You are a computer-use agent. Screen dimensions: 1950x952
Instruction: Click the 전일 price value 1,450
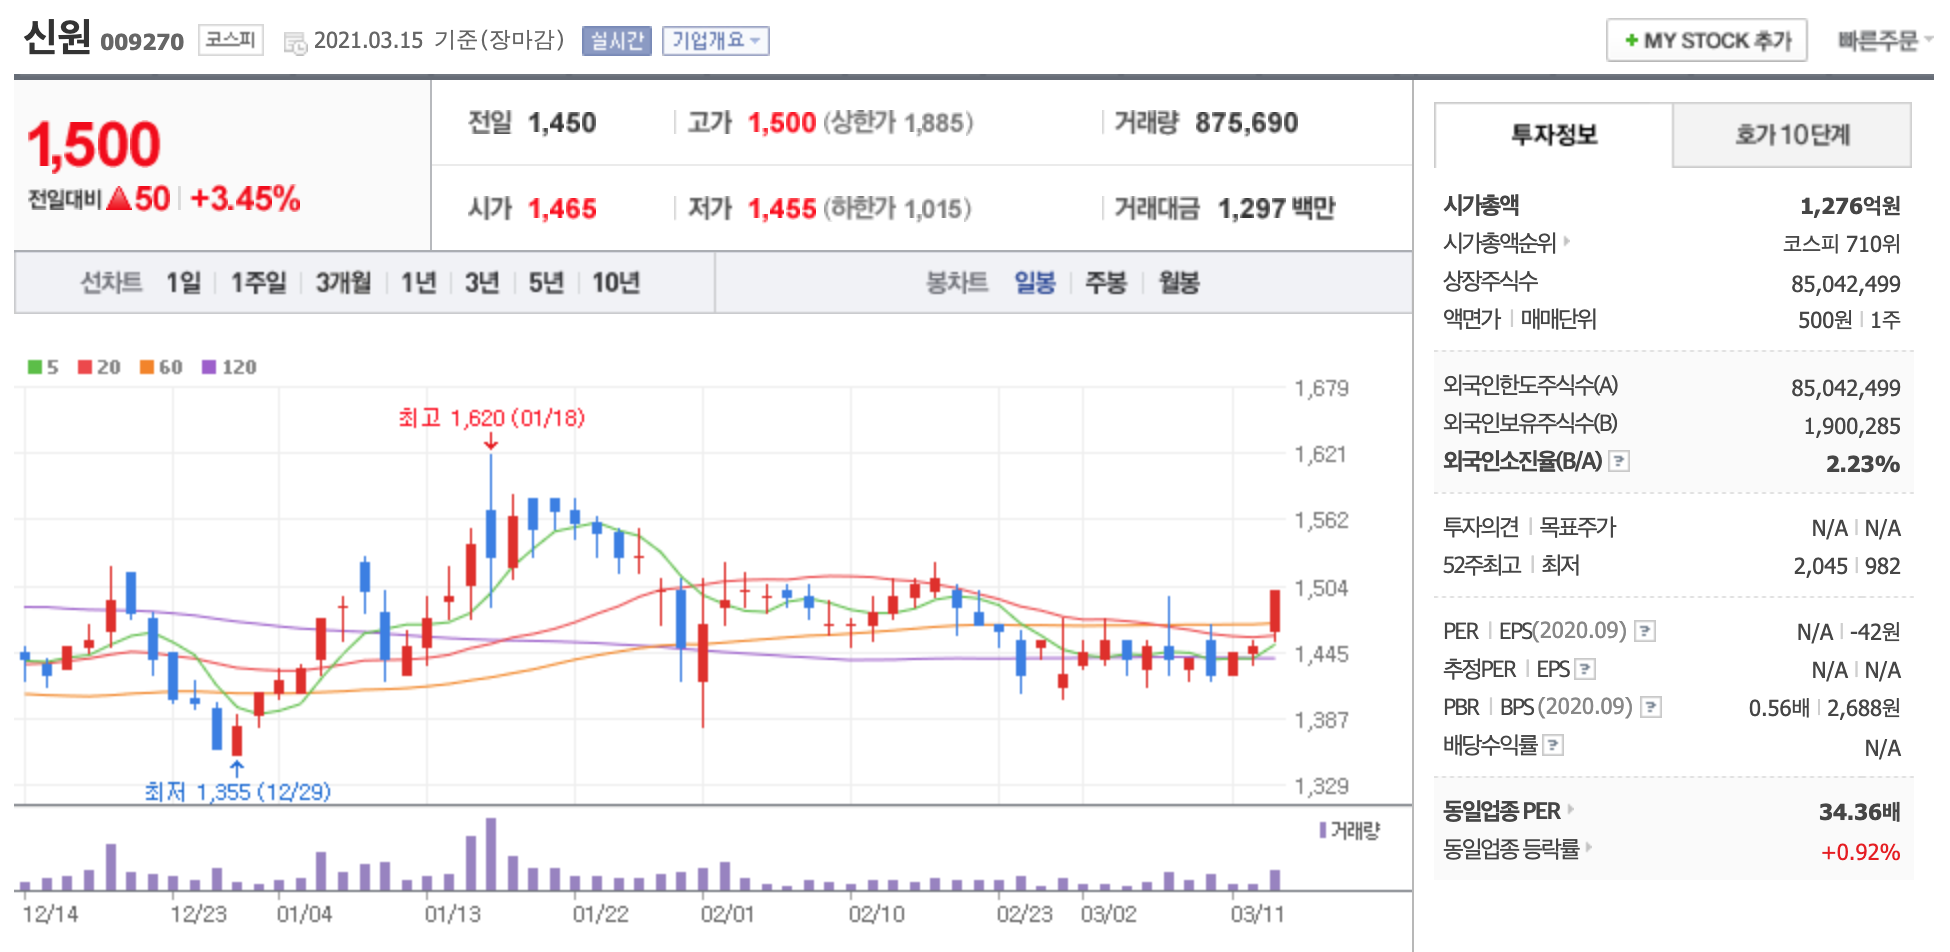562,123
